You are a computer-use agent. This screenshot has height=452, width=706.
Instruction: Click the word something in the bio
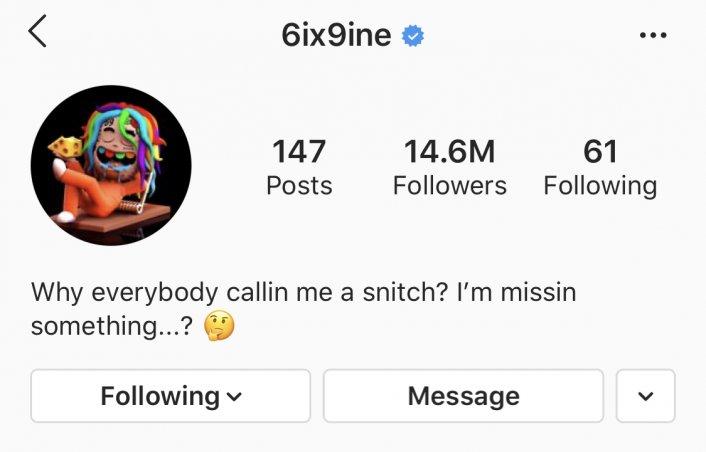coord(94,325)
